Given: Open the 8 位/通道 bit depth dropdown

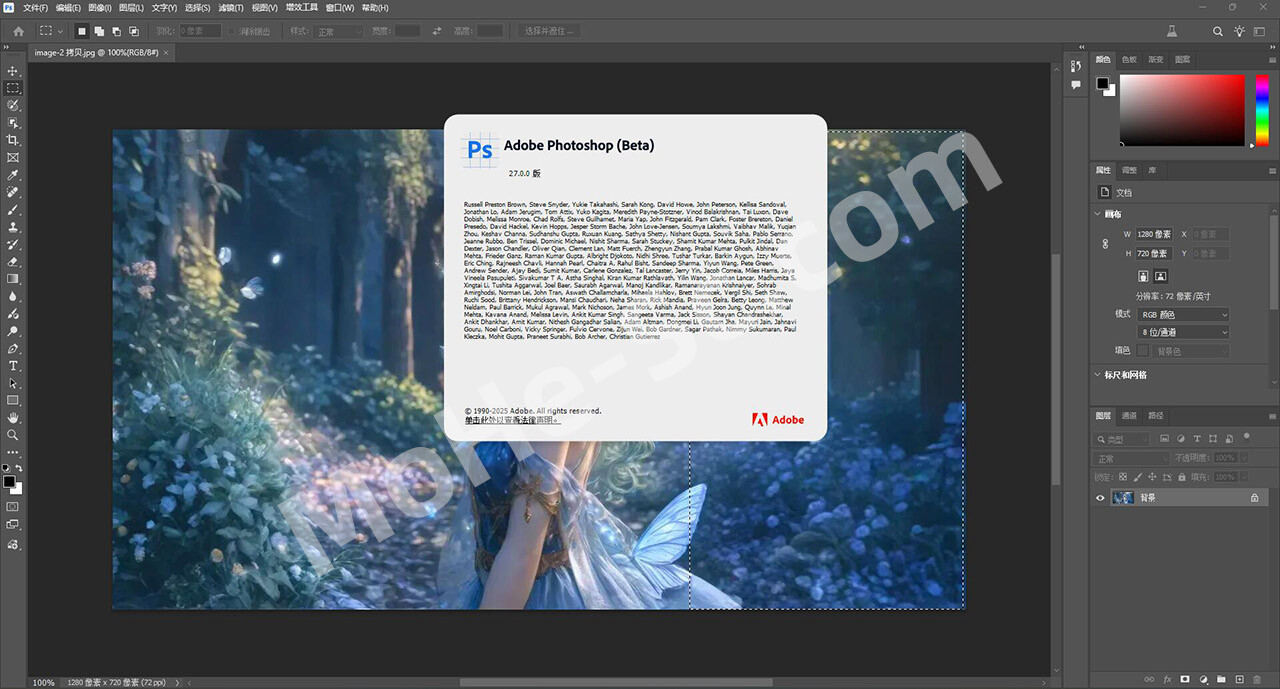Looking at the screenshot, I should 1183,332.
